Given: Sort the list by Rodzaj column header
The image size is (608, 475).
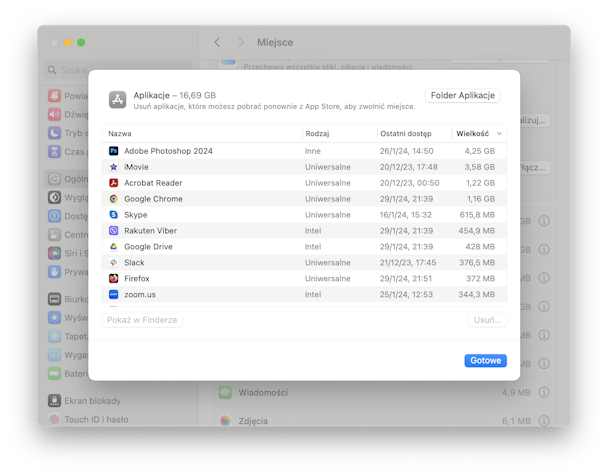Looking at the screenshot, I should (317, 133).
